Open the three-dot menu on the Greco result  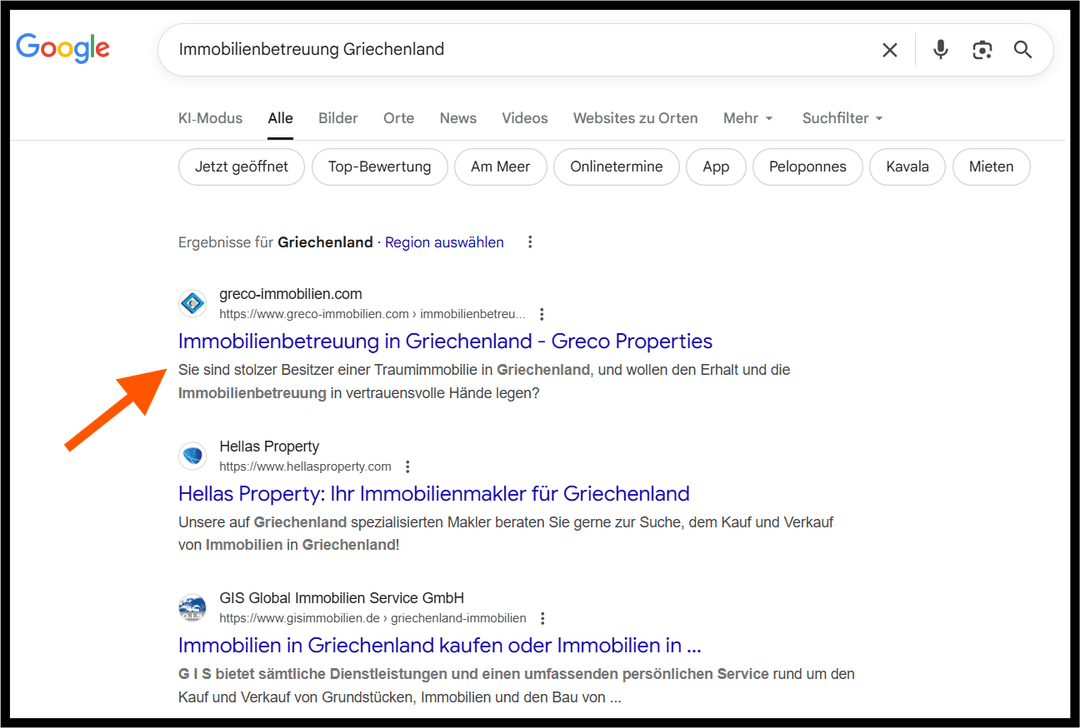point(541,313)
